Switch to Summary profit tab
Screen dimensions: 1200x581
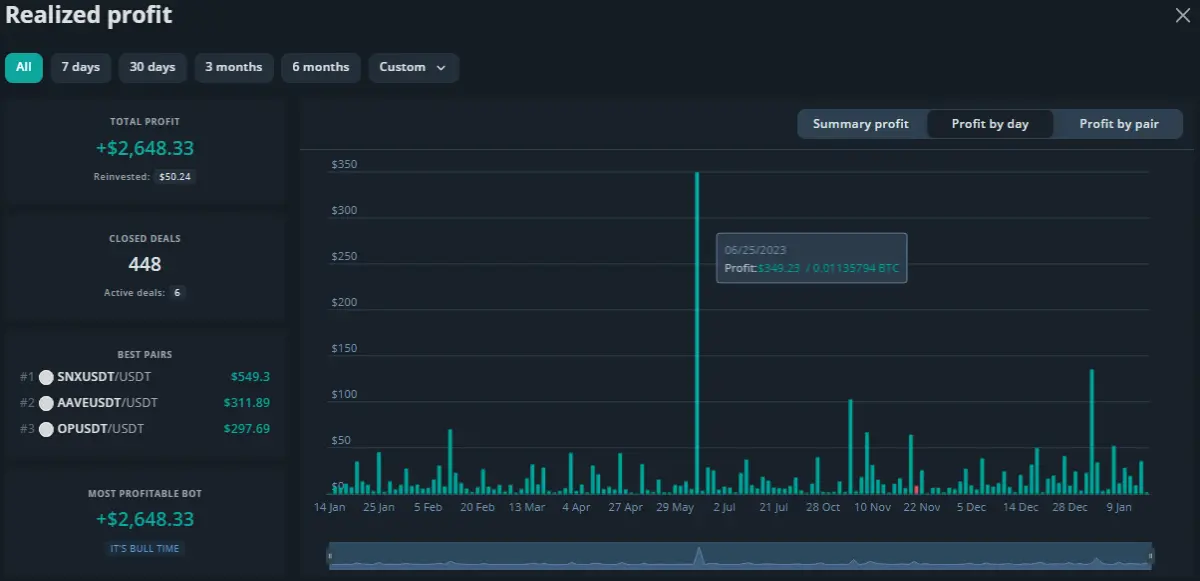(x=861, y=124)
